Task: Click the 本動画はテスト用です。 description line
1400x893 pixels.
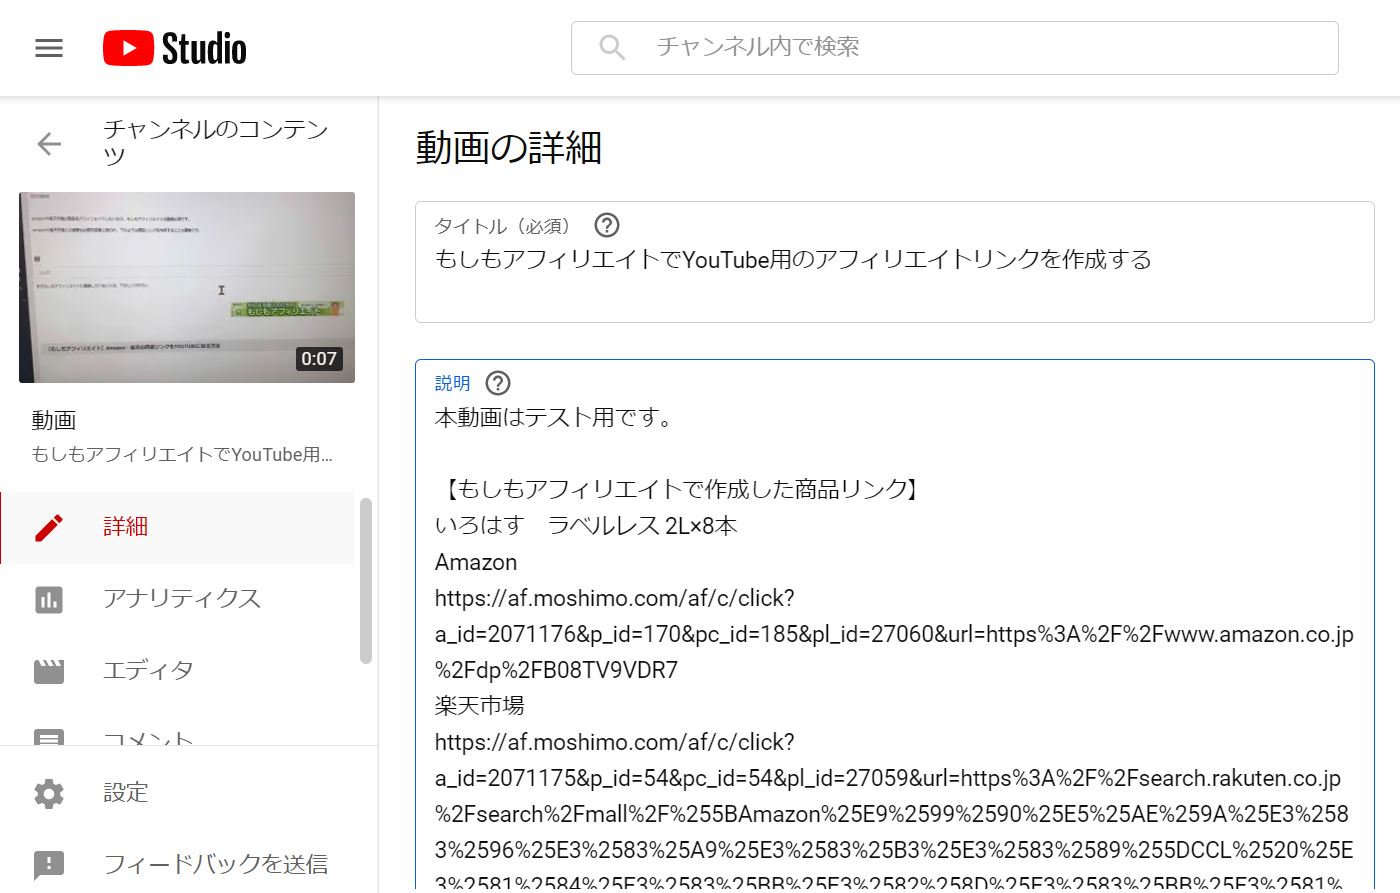Action: point(555,418)
